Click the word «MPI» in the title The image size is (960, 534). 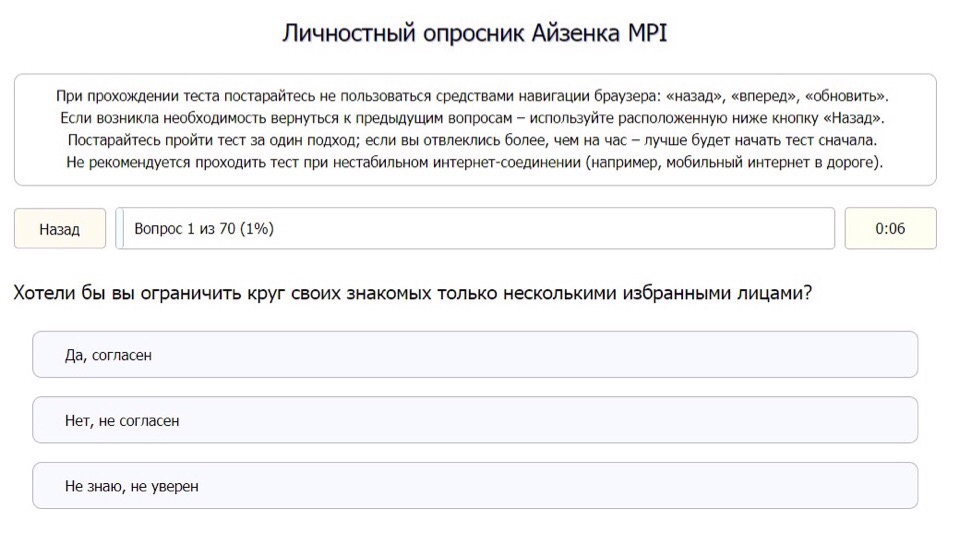tap(647, 33)
